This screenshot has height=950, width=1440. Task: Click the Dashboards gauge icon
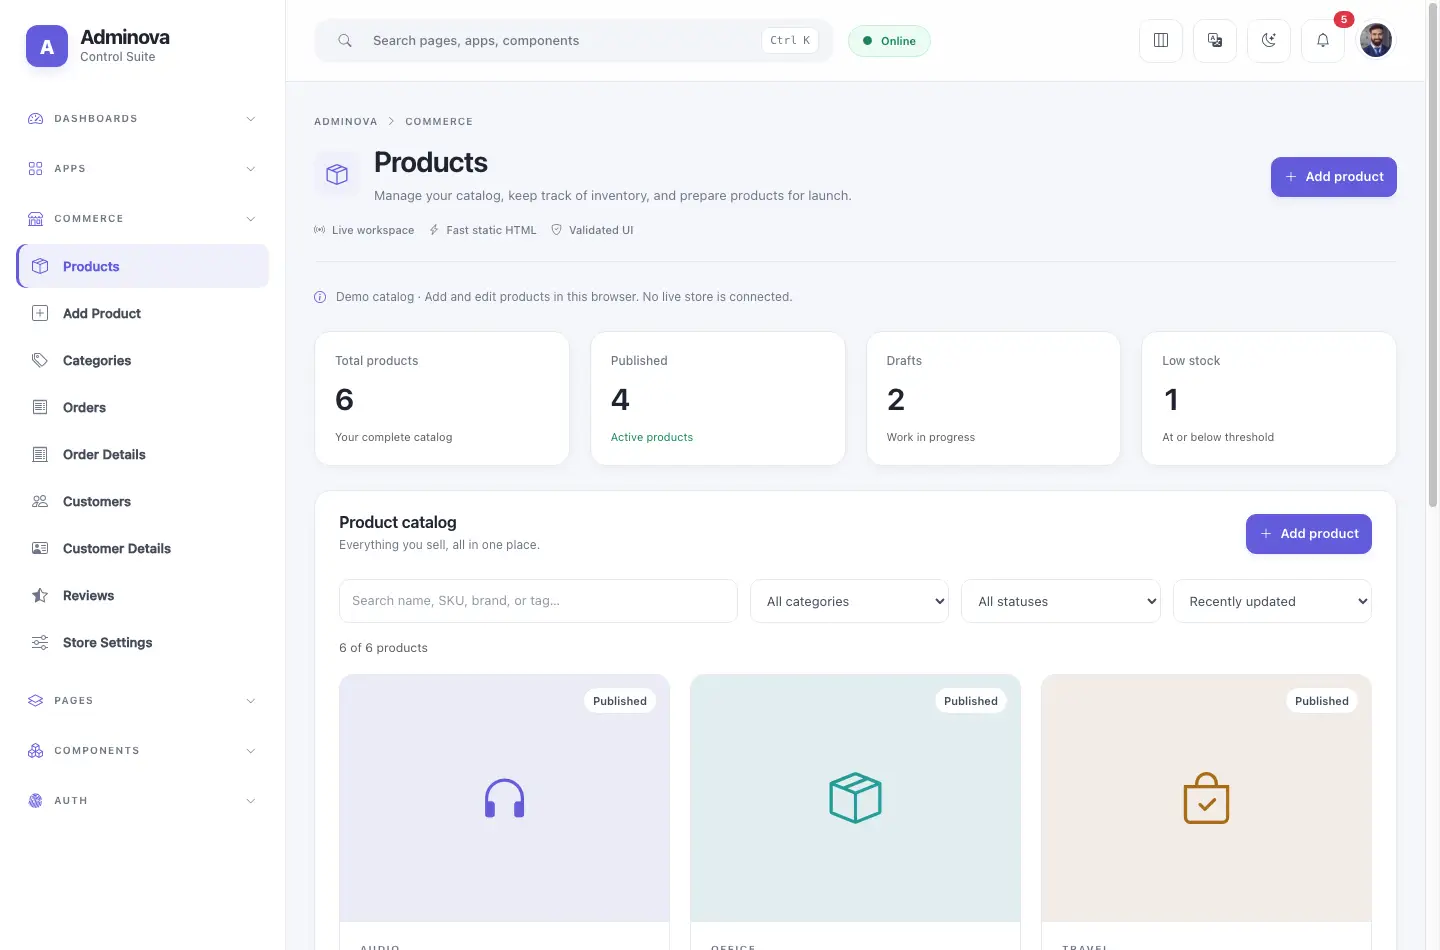click(x=36, y=119)
